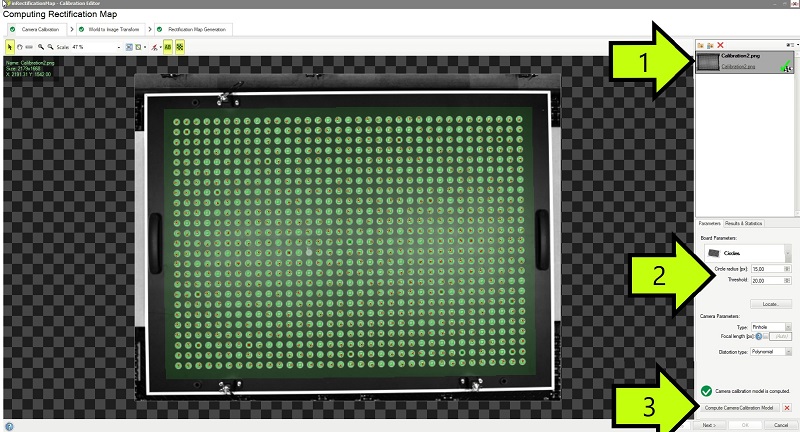Toggle the Focal length auto checkbox

tap(766, 337)
